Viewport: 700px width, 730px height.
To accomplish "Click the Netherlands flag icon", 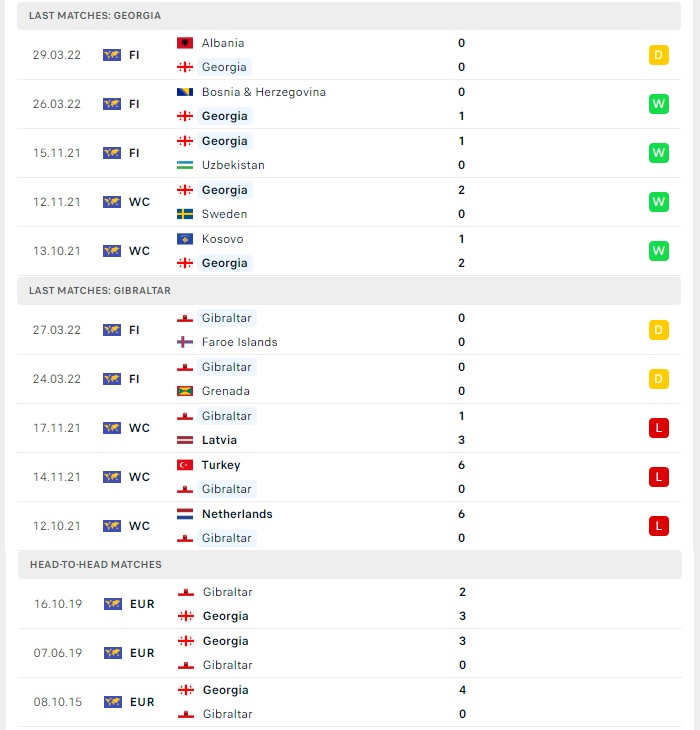I will [185, 514].
